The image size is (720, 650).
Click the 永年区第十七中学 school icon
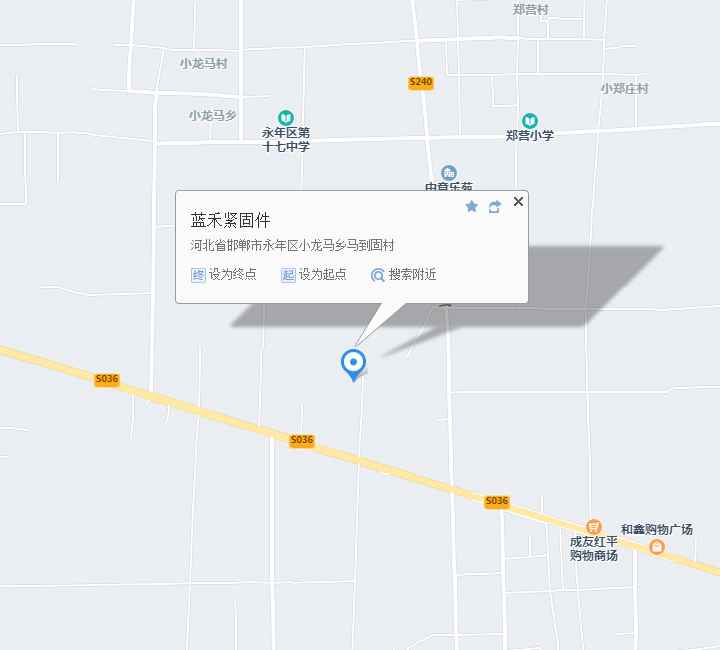286,118
